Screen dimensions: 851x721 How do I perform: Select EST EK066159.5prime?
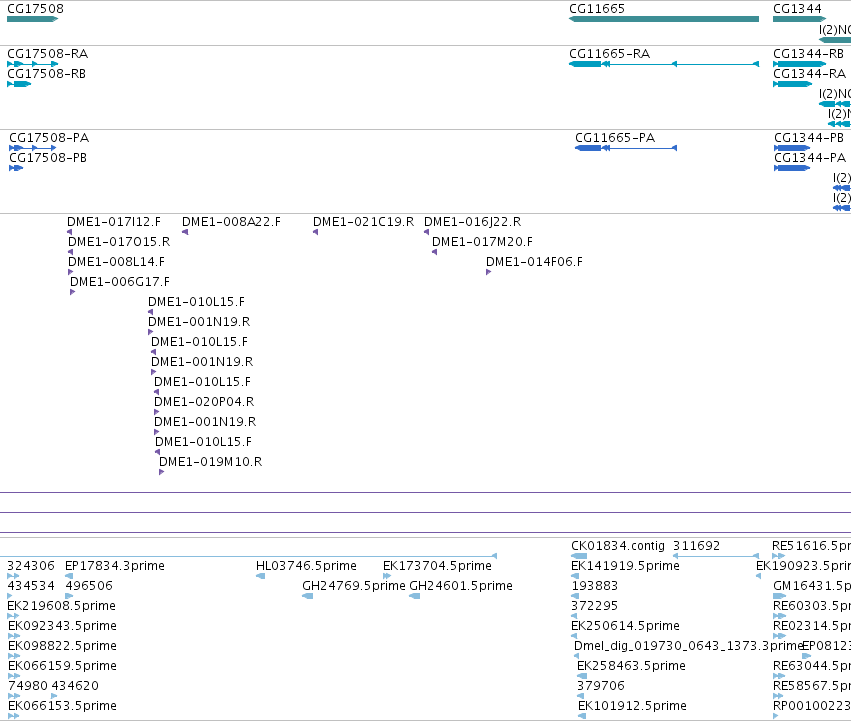click(x=14, y=676)
